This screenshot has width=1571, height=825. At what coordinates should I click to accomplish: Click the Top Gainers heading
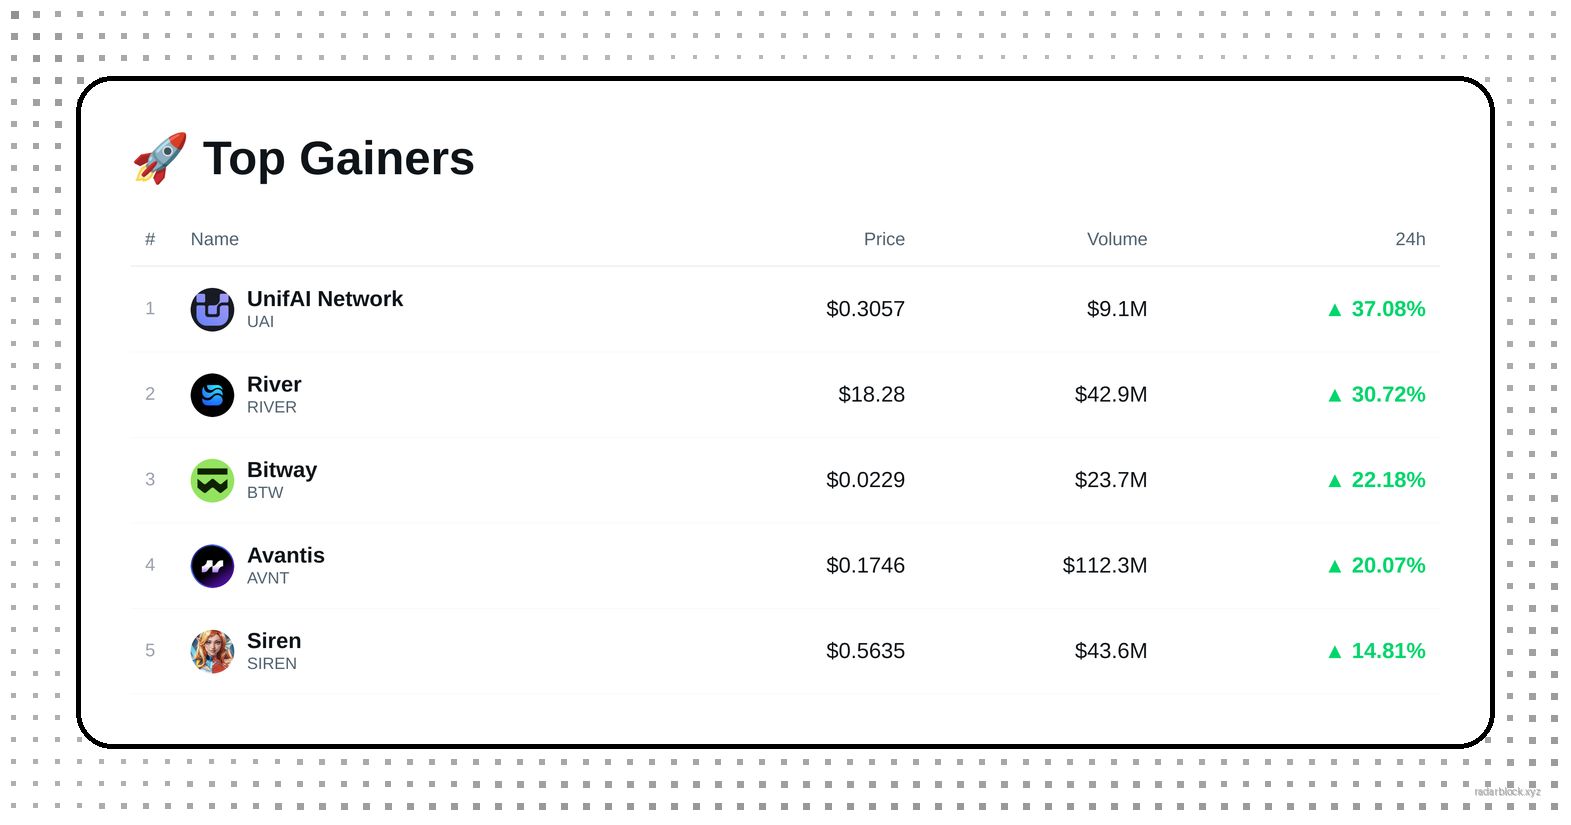[338, 158]
